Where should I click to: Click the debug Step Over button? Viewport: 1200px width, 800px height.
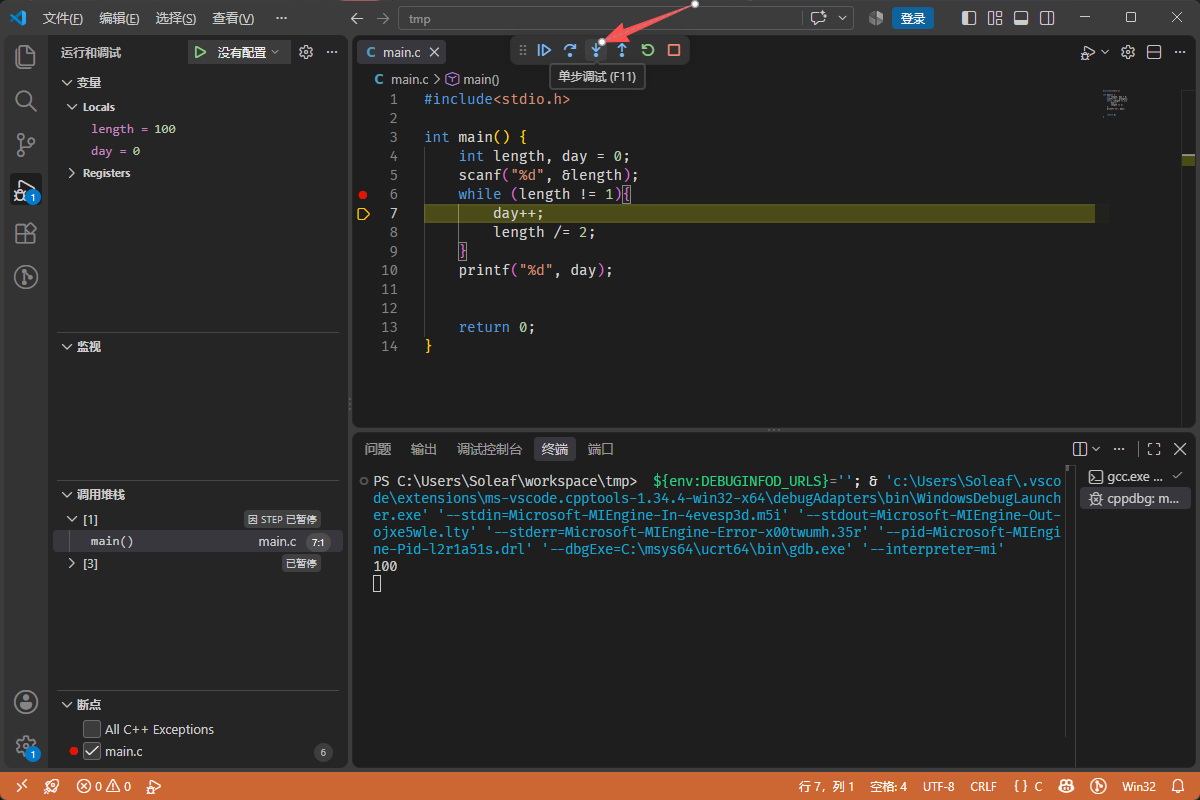coord(570,50)
